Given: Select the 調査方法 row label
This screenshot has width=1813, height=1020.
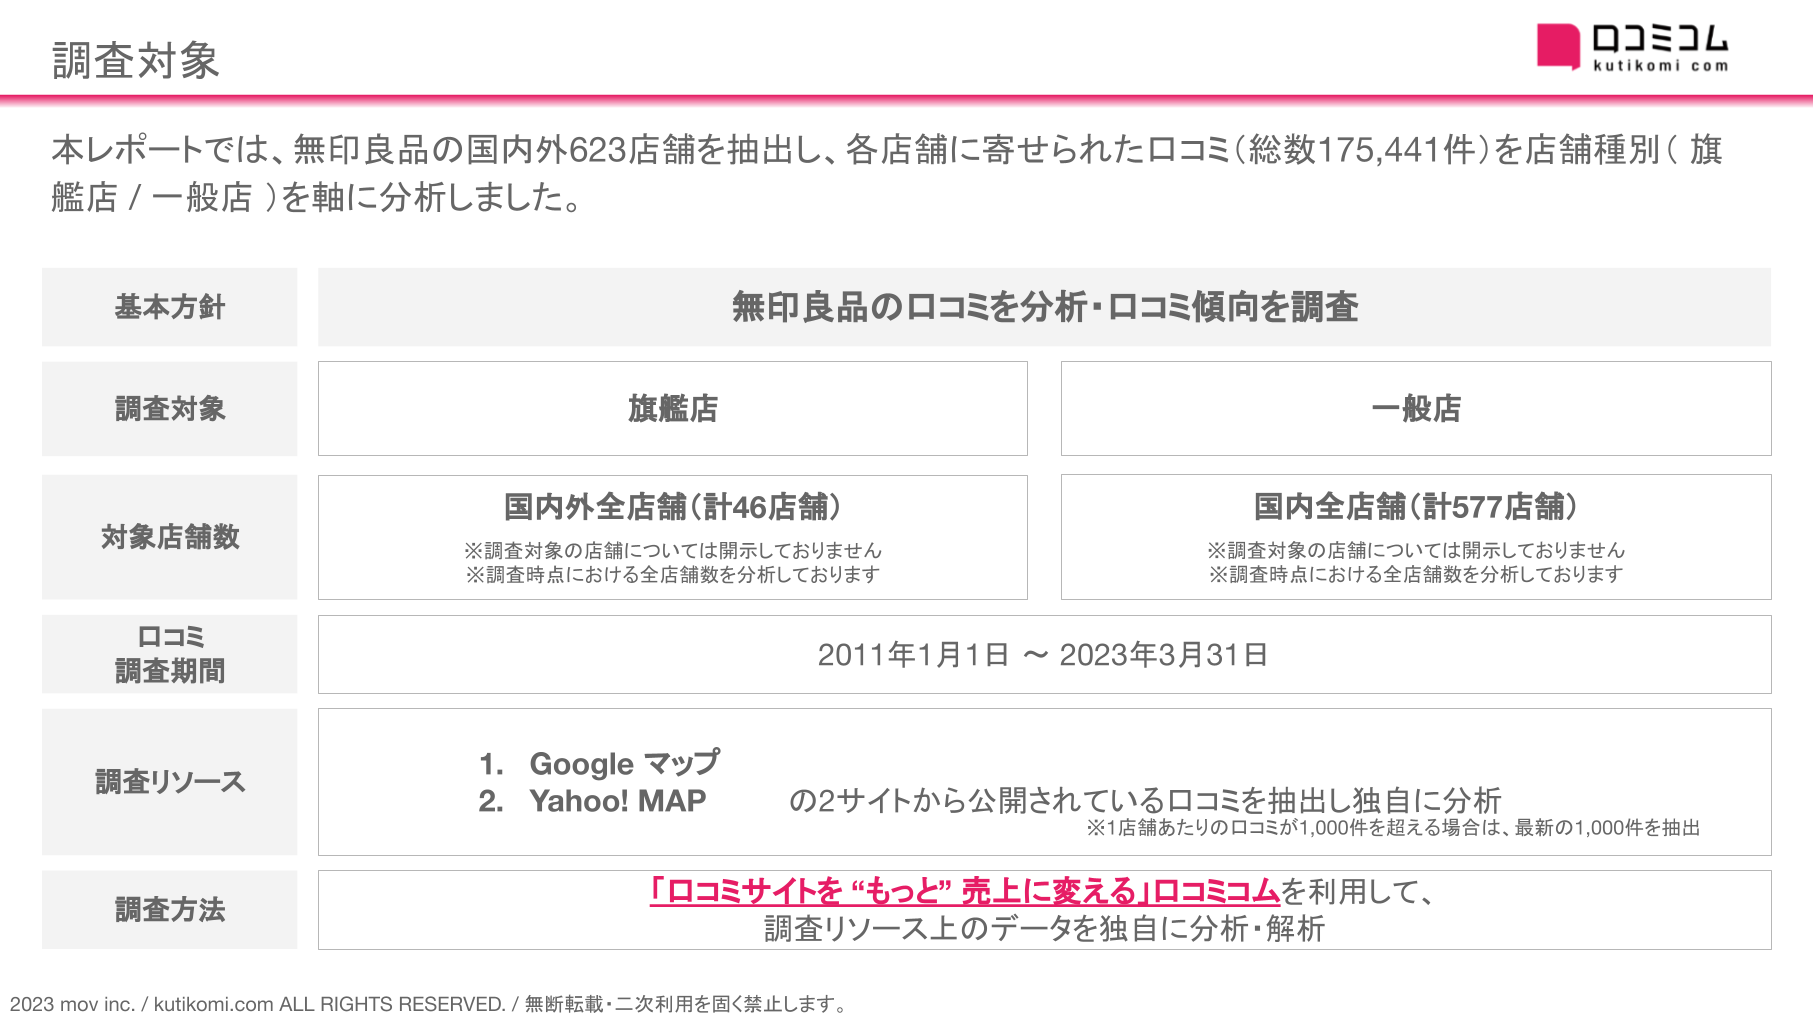Looking at the screenshot, I should 170,910.
